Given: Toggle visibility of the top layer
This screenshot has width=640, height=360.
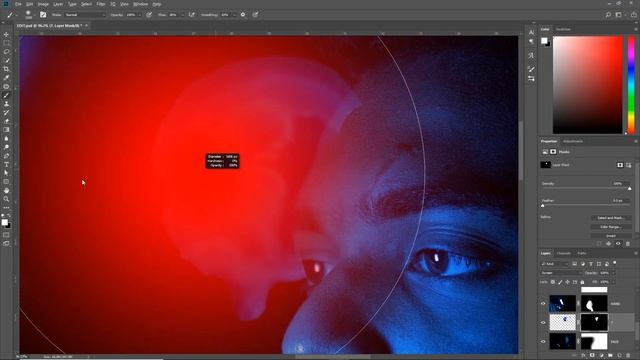Looking at the screenshot, I should point(543,304).
